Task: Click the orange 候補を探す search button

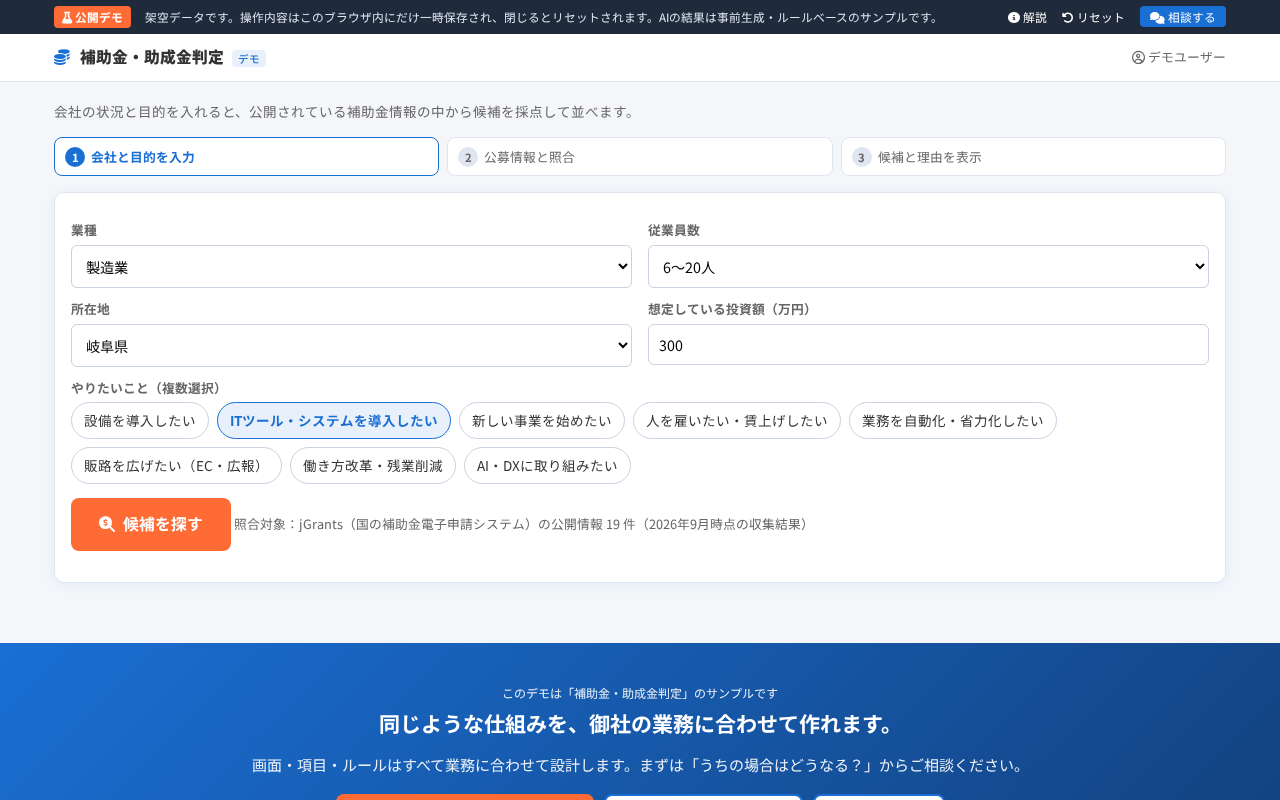Action: pos(151,524)
